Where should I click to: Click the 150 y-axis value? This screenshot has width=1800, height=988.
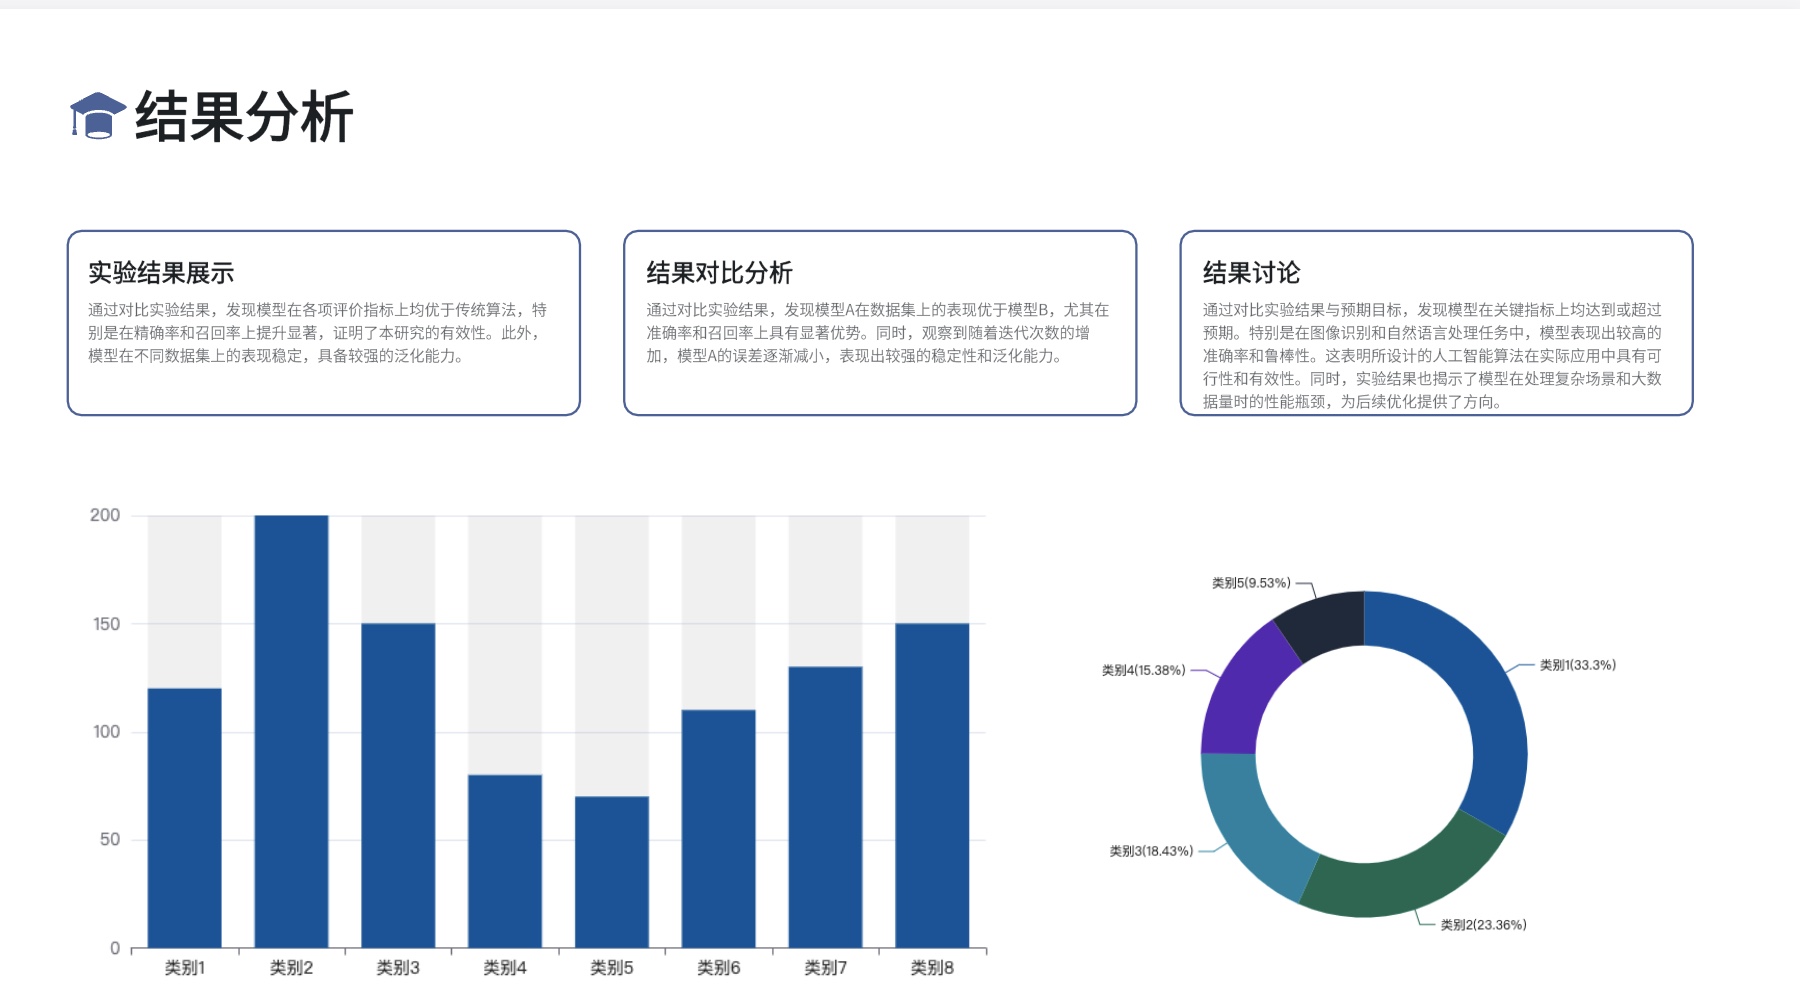(x=106, y=624)
